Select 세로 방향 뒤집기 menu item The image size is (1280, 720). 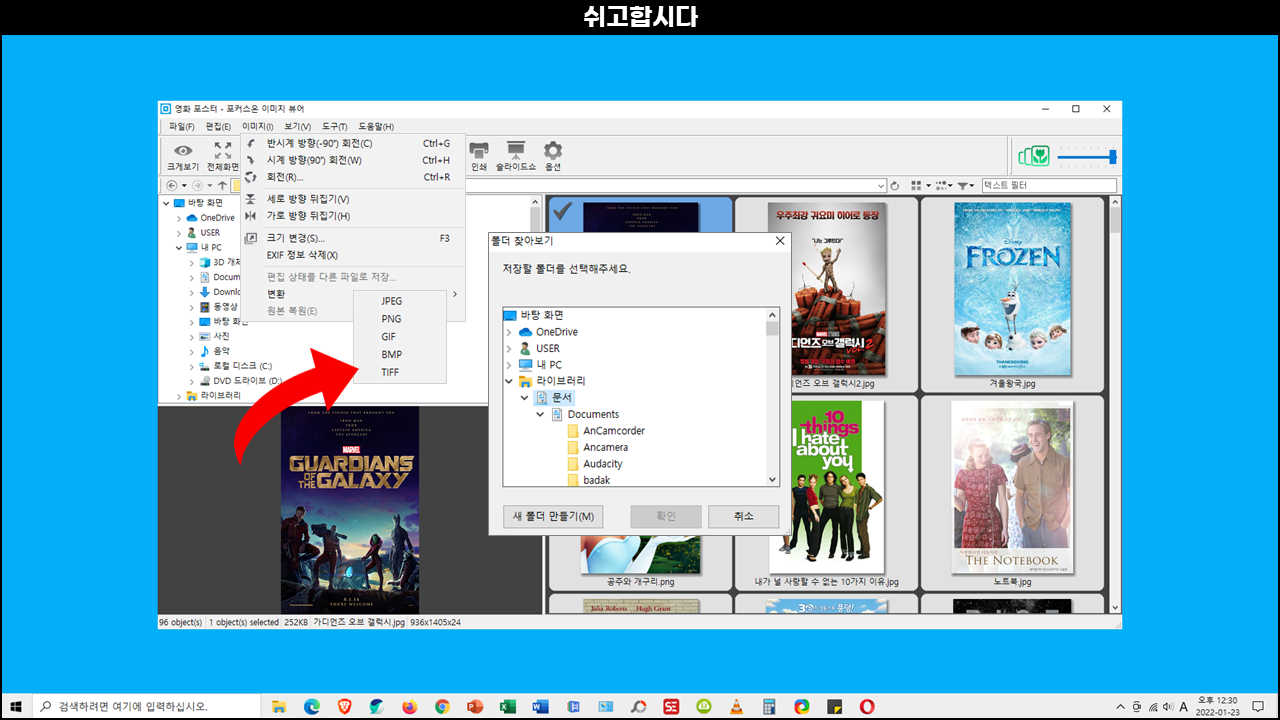click(353, 199)
